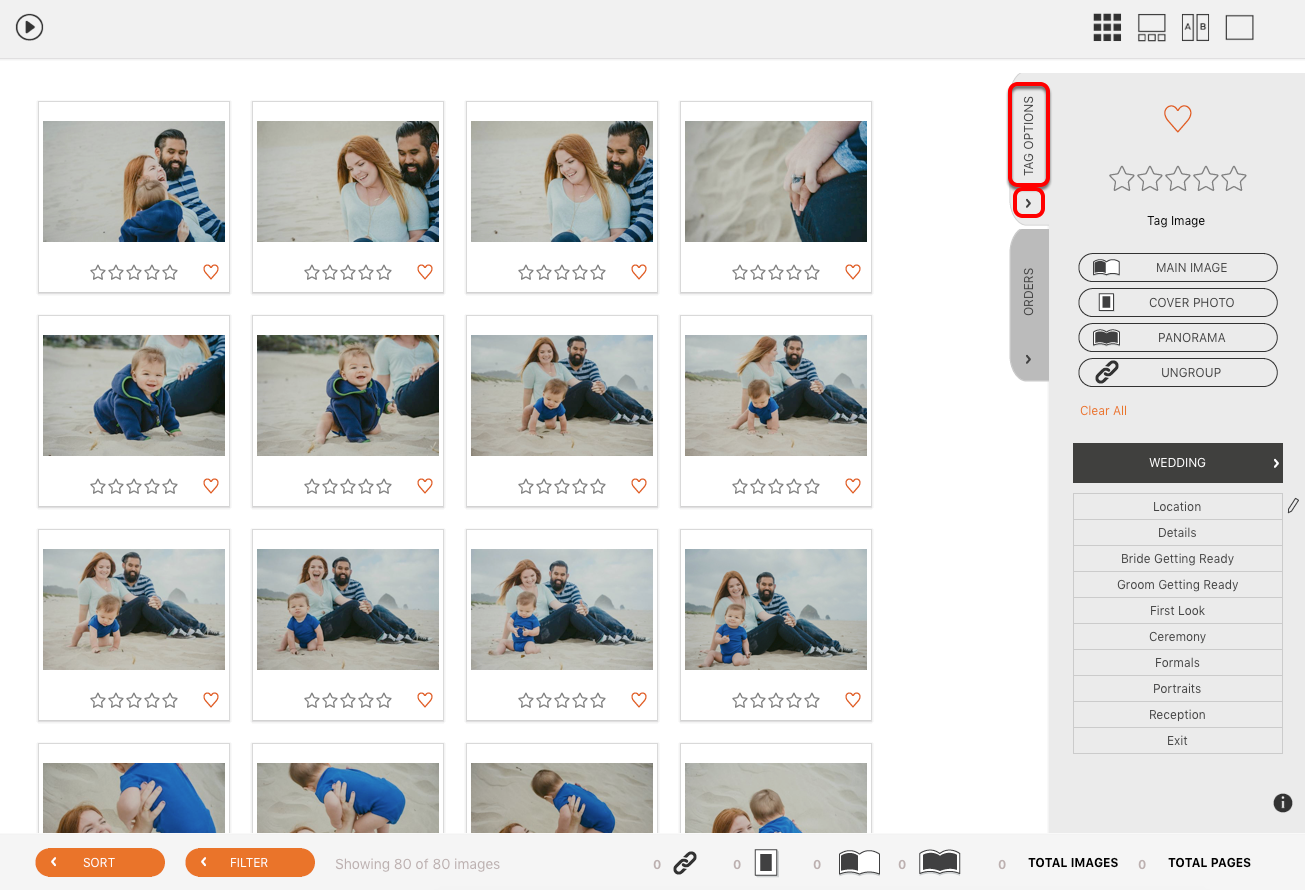
Task: Edit tag list with pencil icon
Action: [1293, 506]
